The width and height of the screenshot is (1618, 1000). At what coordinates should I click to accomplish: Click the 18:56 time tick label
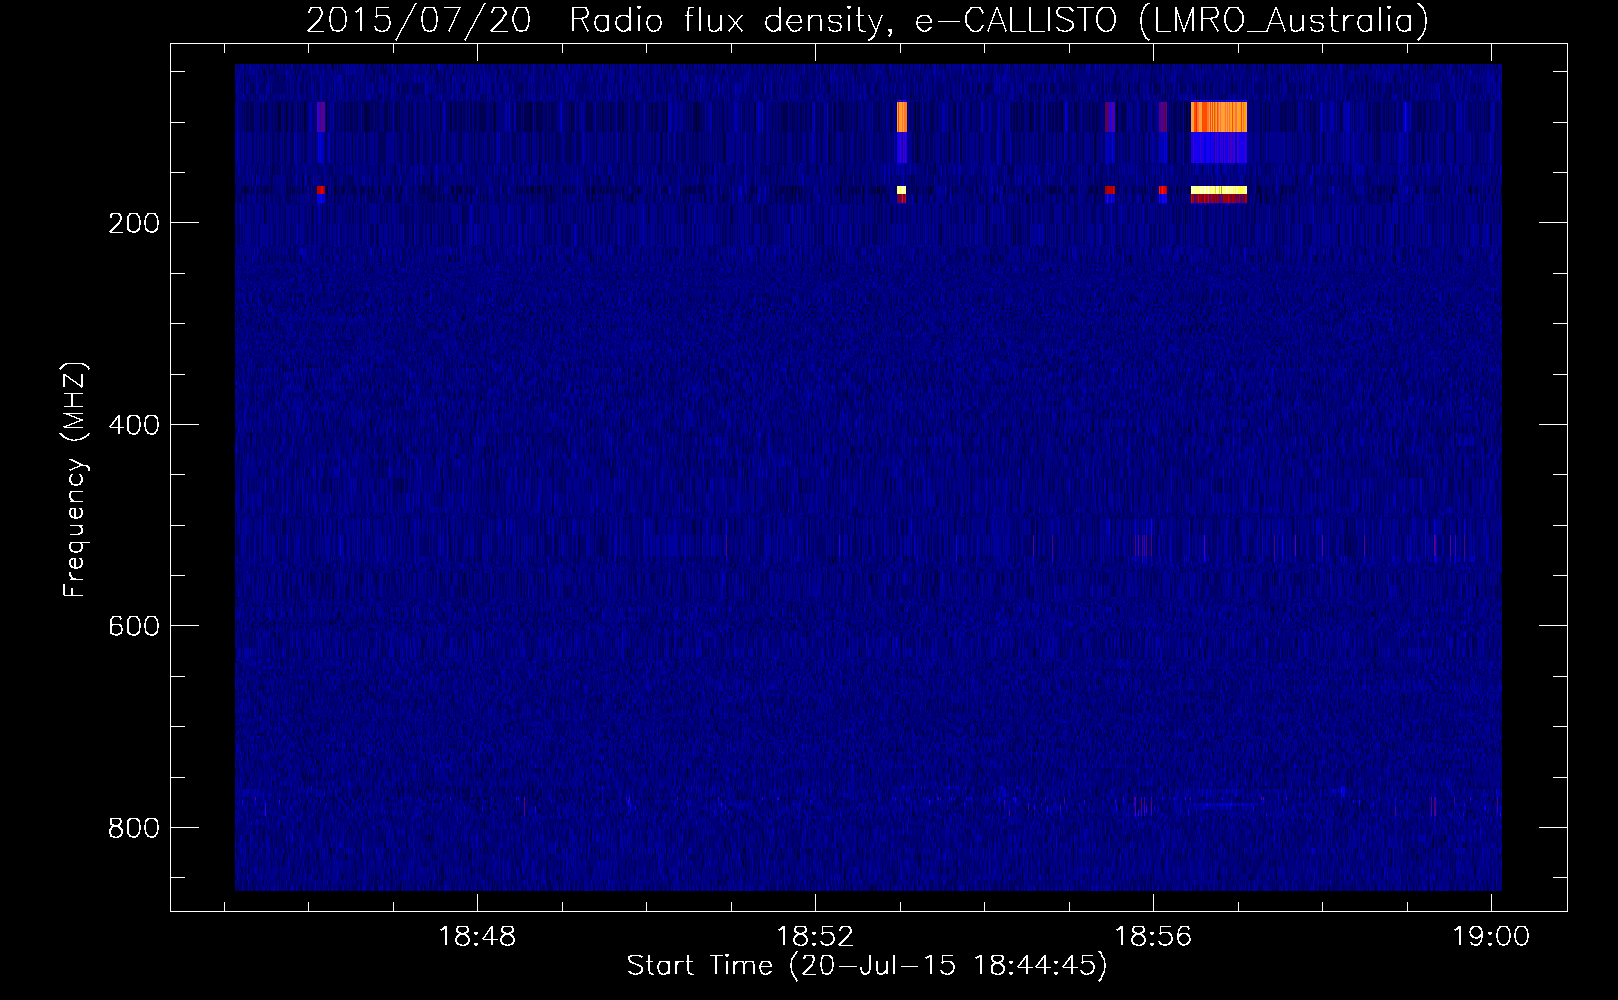point(1153,937)
